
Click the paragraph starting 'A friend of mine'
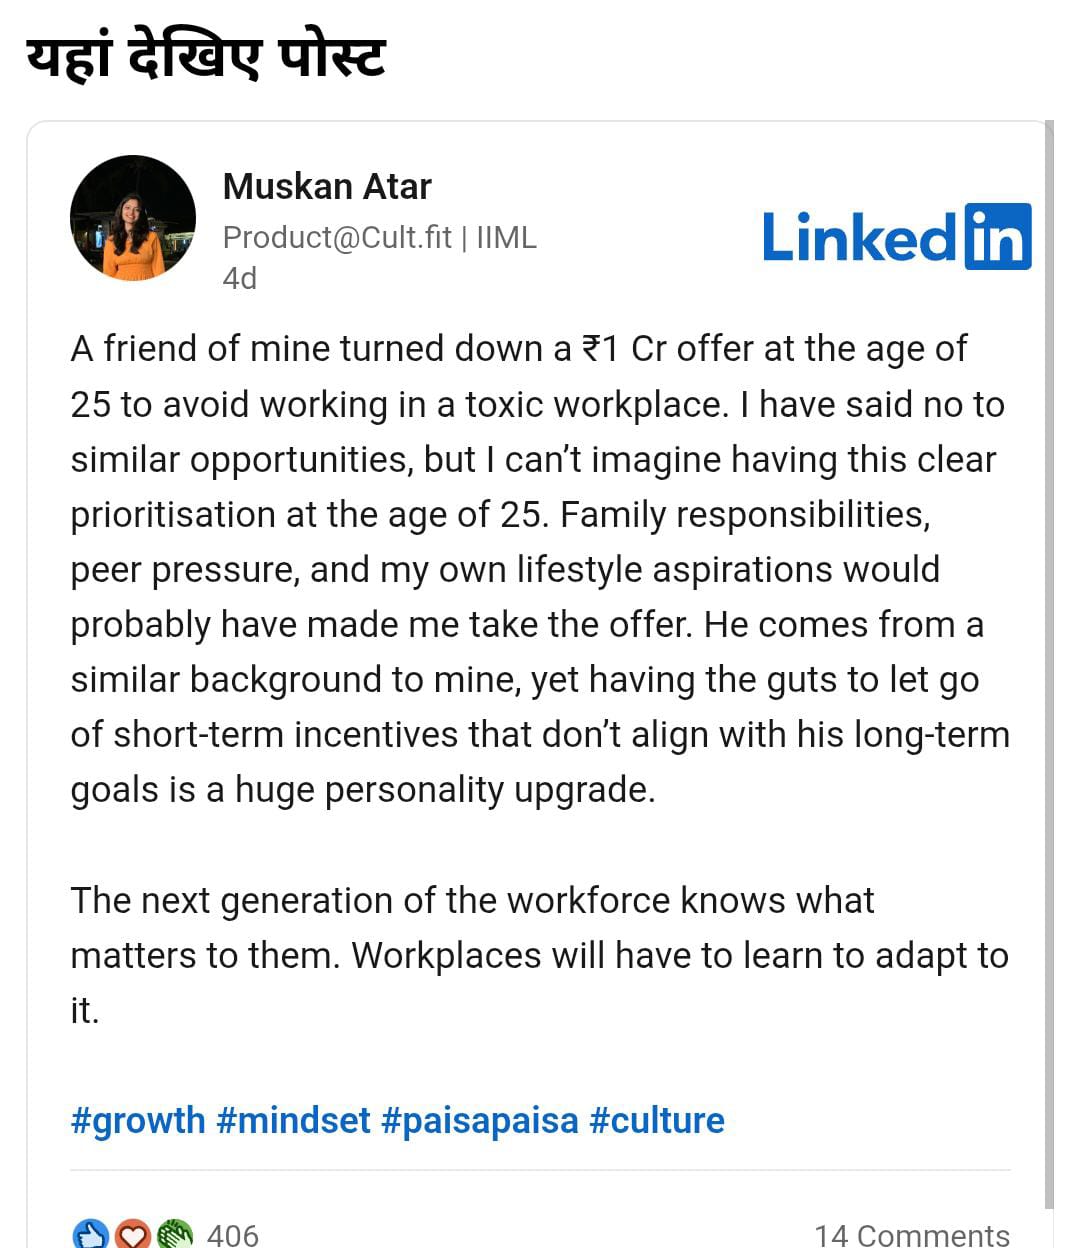pos(540,569)
